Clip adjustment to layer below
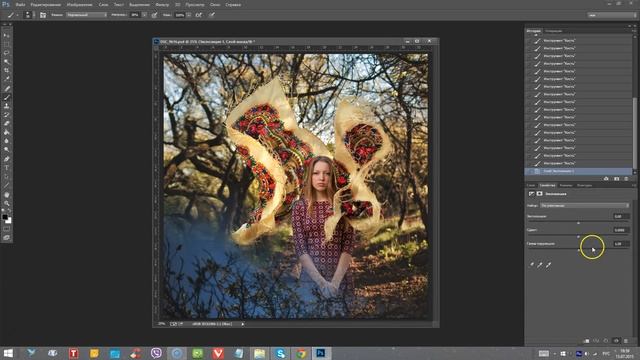Viewport: 640px width, 360px height. (587, 341)
